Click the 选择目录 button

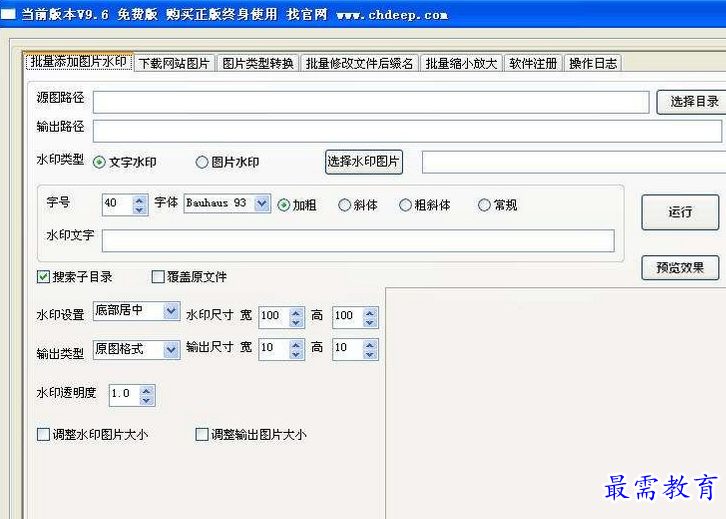(x=693, y=102)
